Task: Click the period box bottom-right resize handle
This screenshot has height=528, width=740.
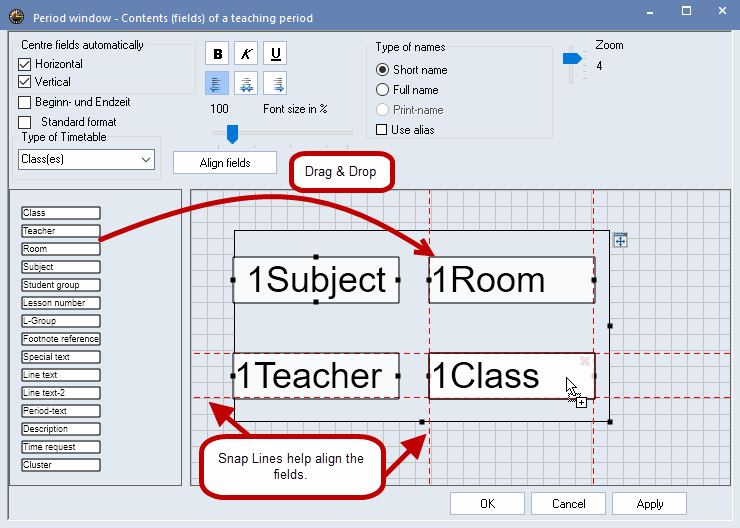Action: (610, 422)
